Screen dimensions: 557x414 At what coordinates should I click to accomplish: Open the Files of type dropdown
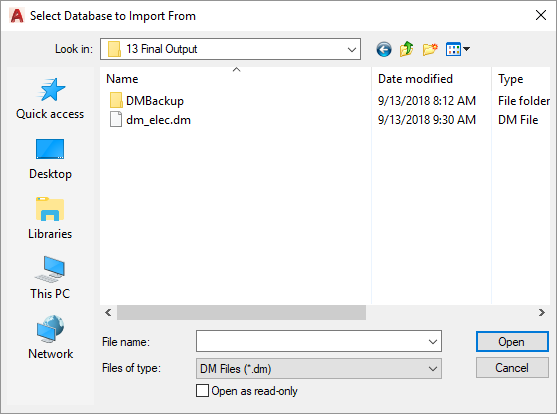click(319, 369)
